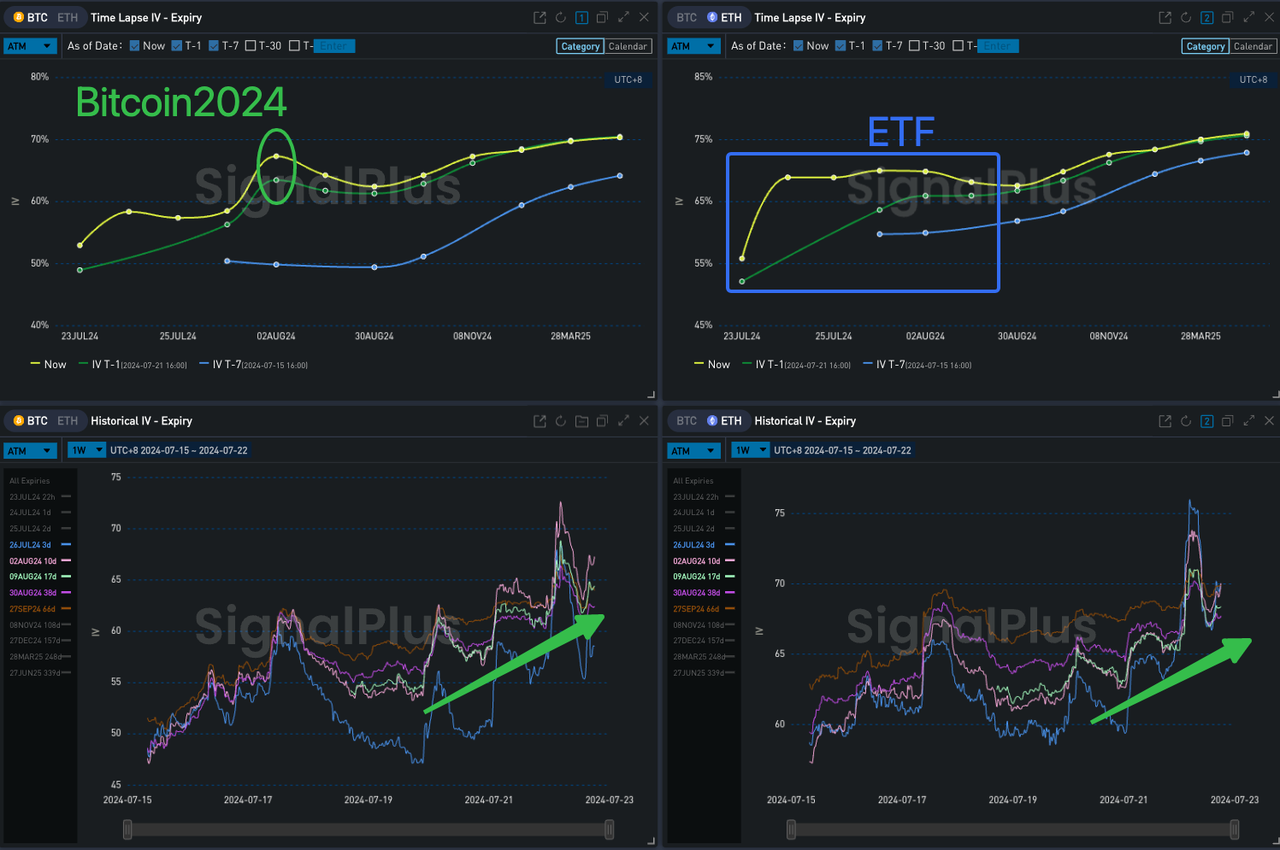Uncheck T-7 in ETH Time Lapse panel
The width and height of the screenshot is (1280, 850).
878,46
